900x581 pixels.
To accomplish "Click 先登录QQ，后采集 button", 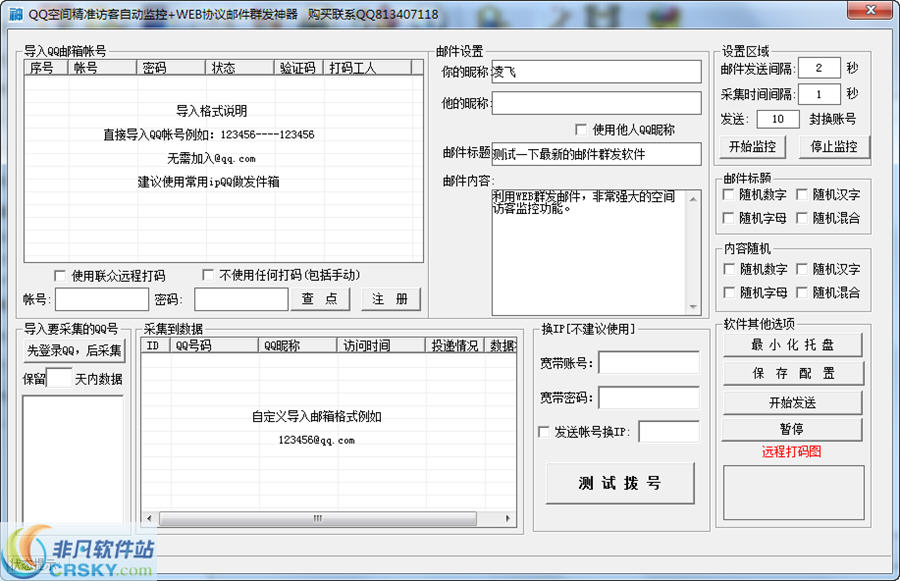I will pos(74,350).
